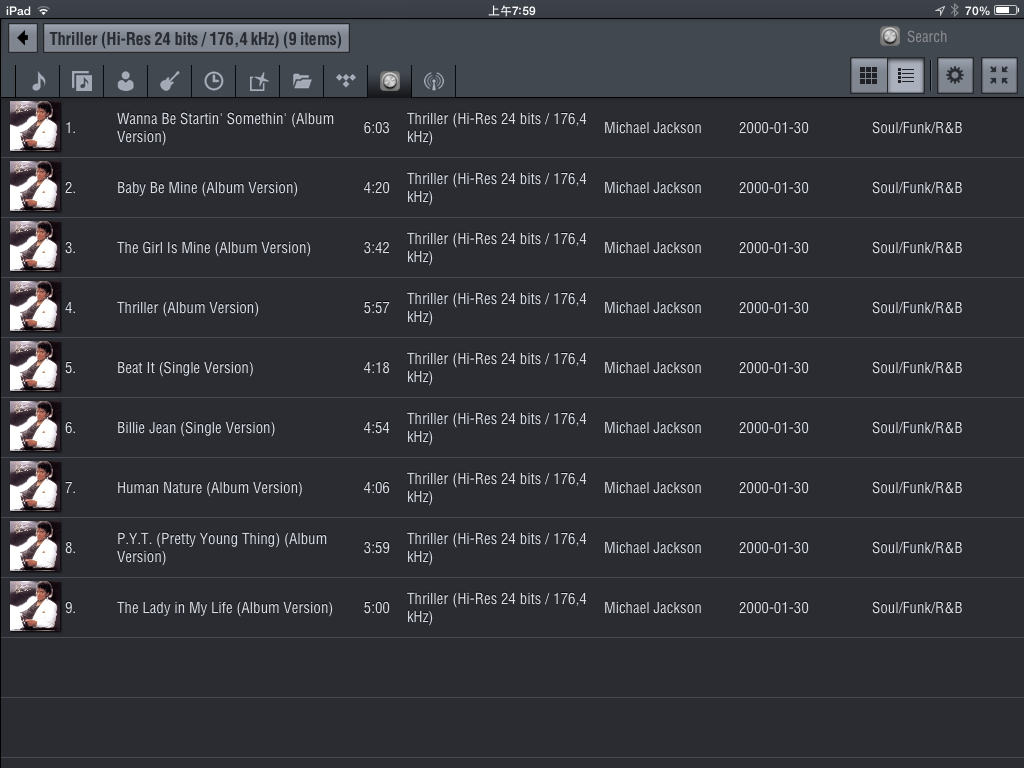Go back using the left arrow button
1024x768 pixels.
click(x=23, y=39)
